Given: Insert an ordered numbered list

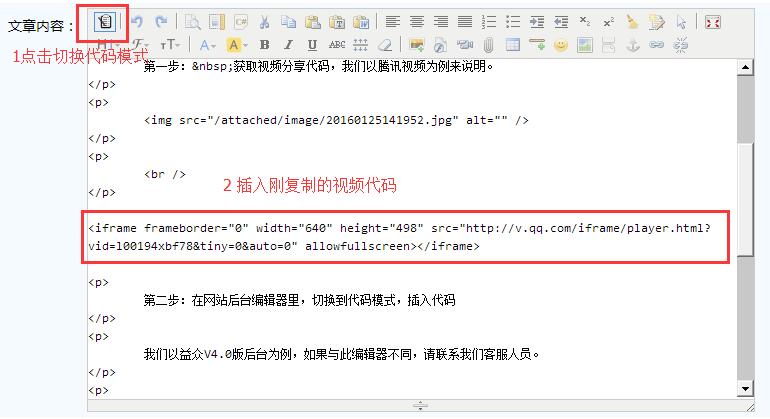Looking at the screenshot, I should (x=489, y=21).
